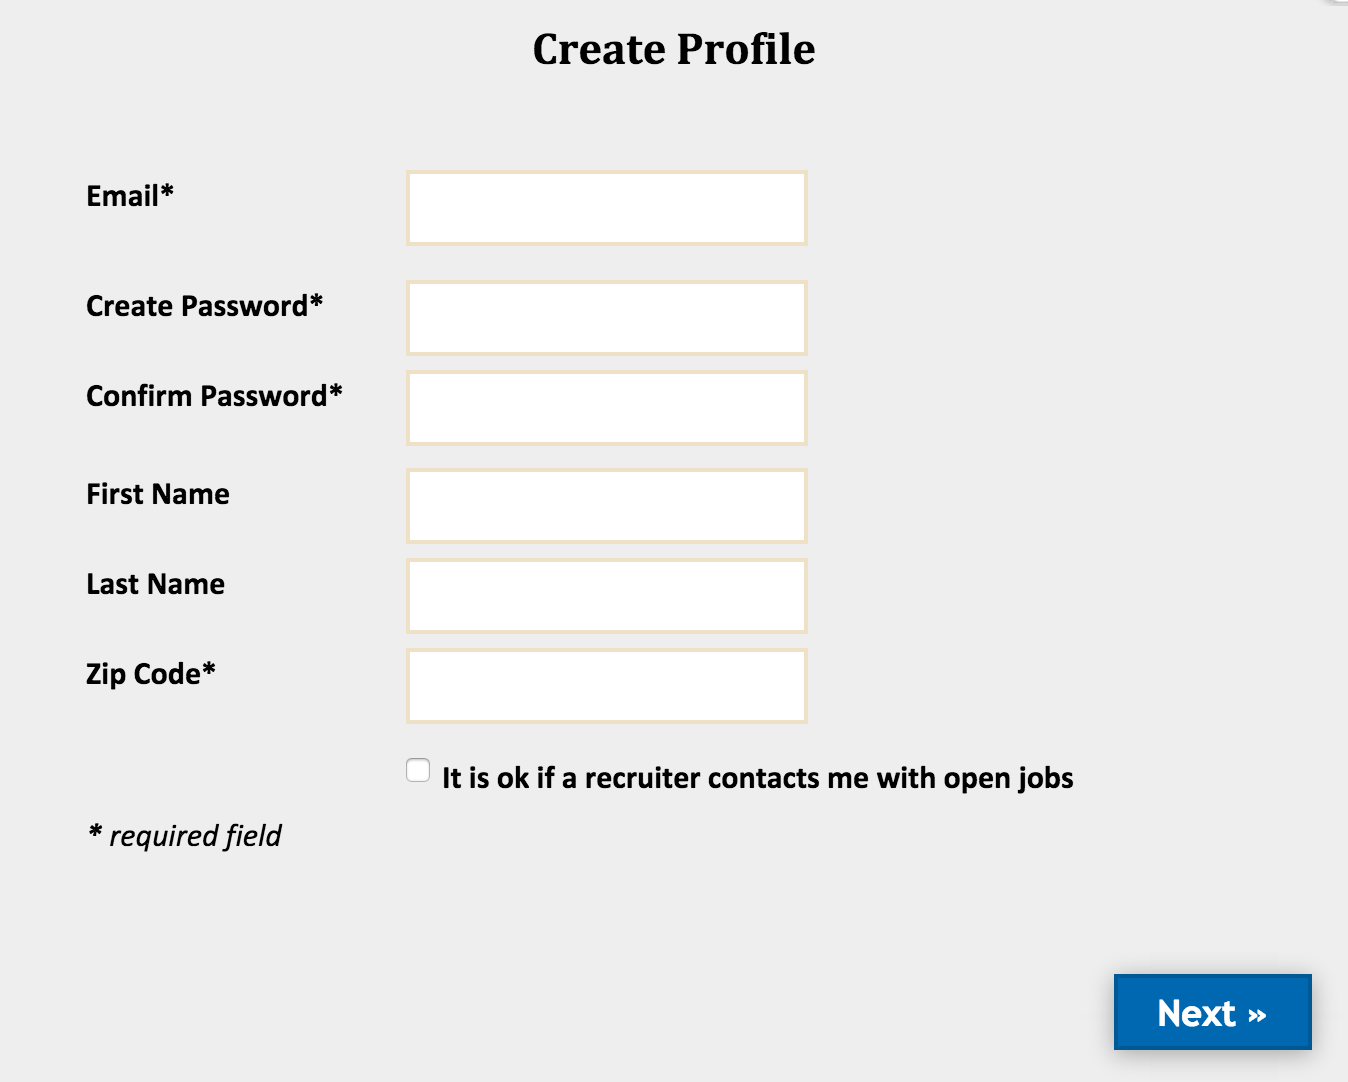Click the Zip Code* label

(x=150, y=674)
